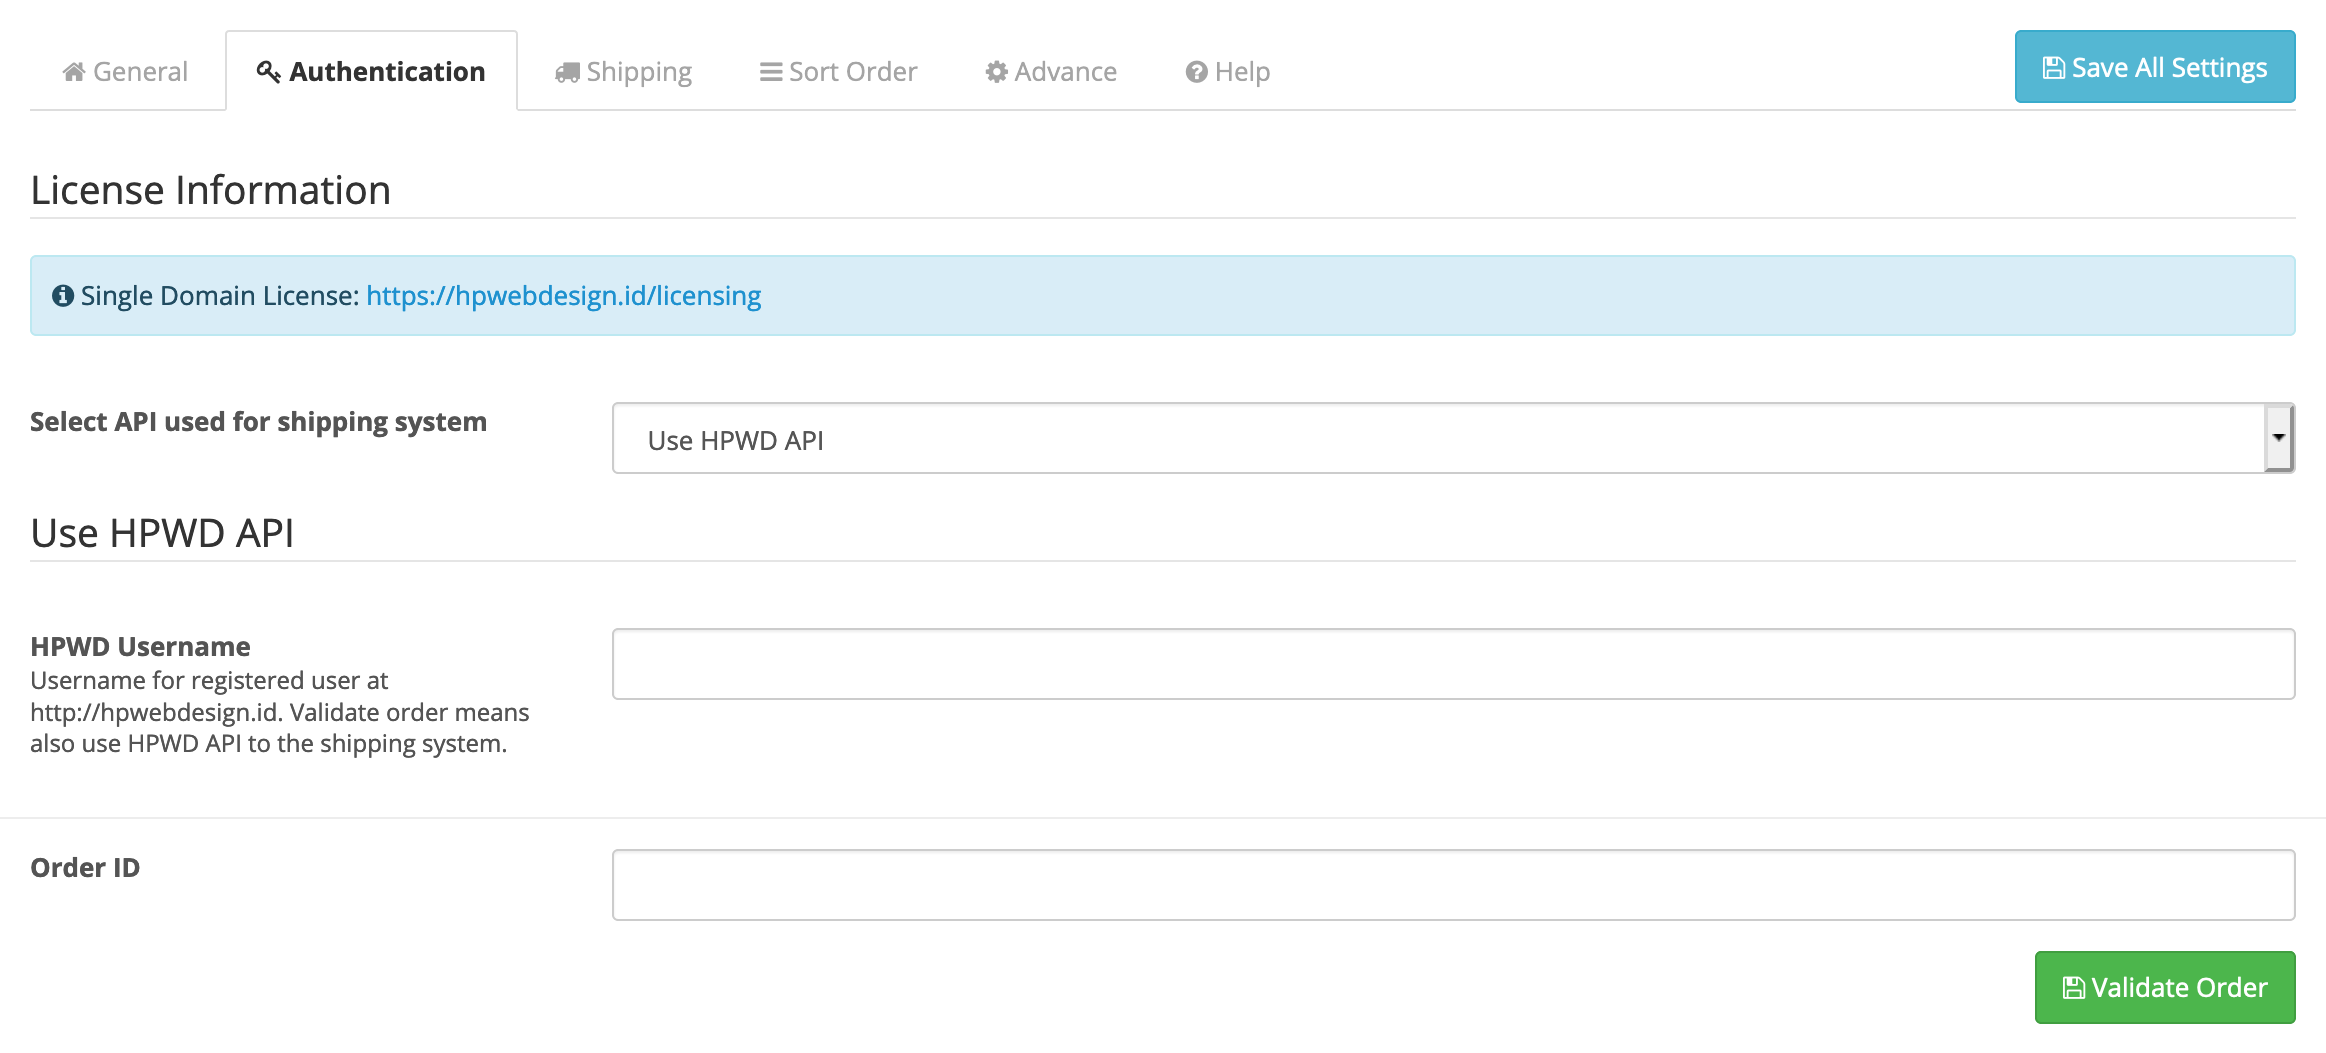The image size is (2326, 1053).
Task: Open the hpwebdesign.id licensing link
Action: 563,296
